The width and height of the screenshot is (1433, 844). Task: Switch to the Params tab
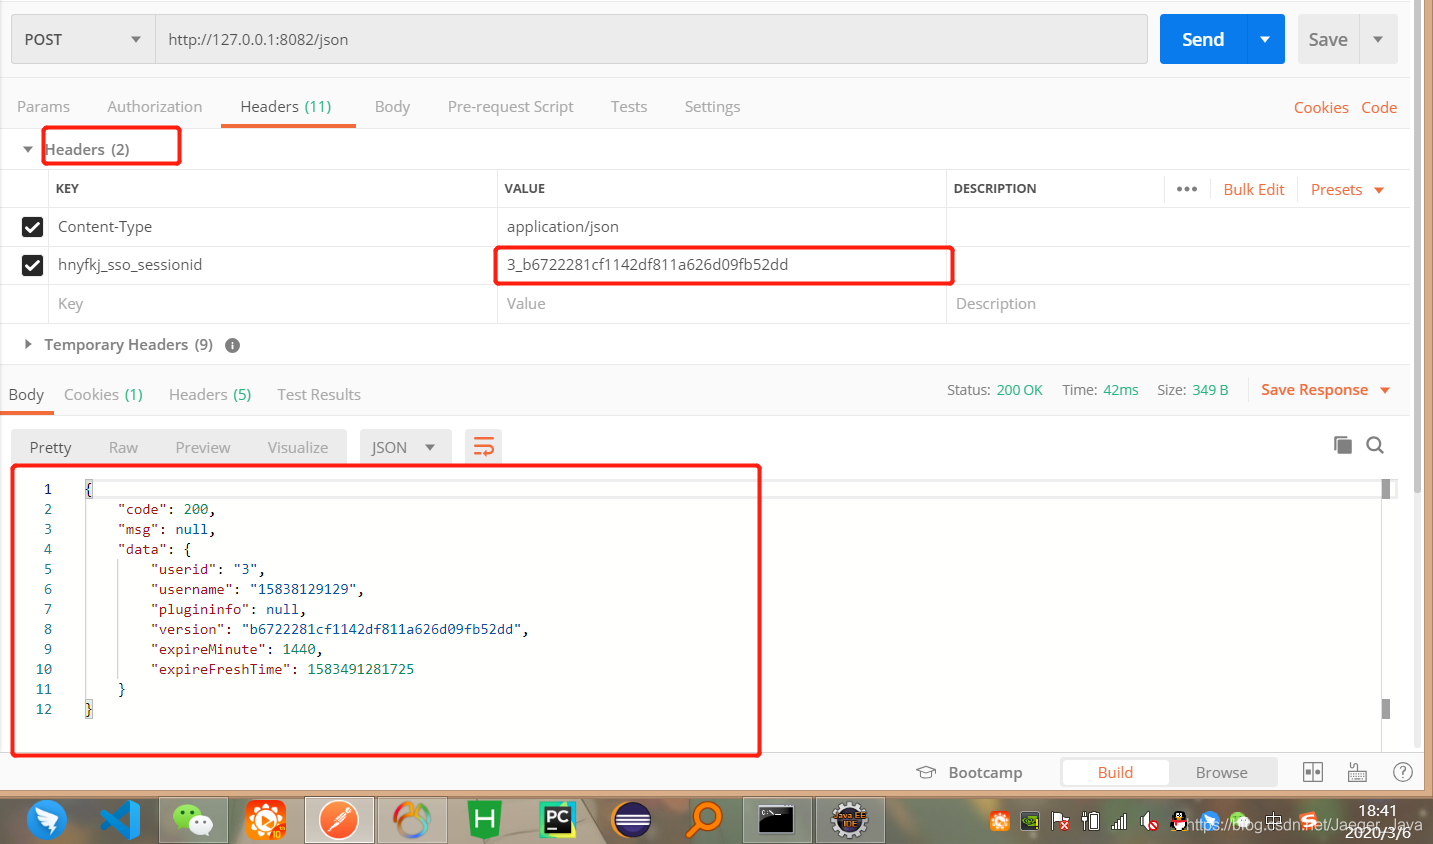point(43,106)
